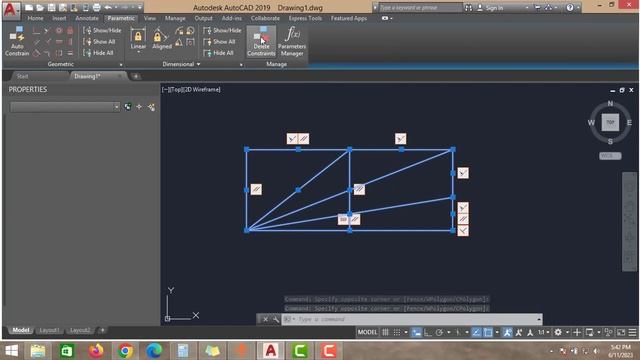Click Show/Hide in the Geometric panel
640x360 pixels.
102,30
